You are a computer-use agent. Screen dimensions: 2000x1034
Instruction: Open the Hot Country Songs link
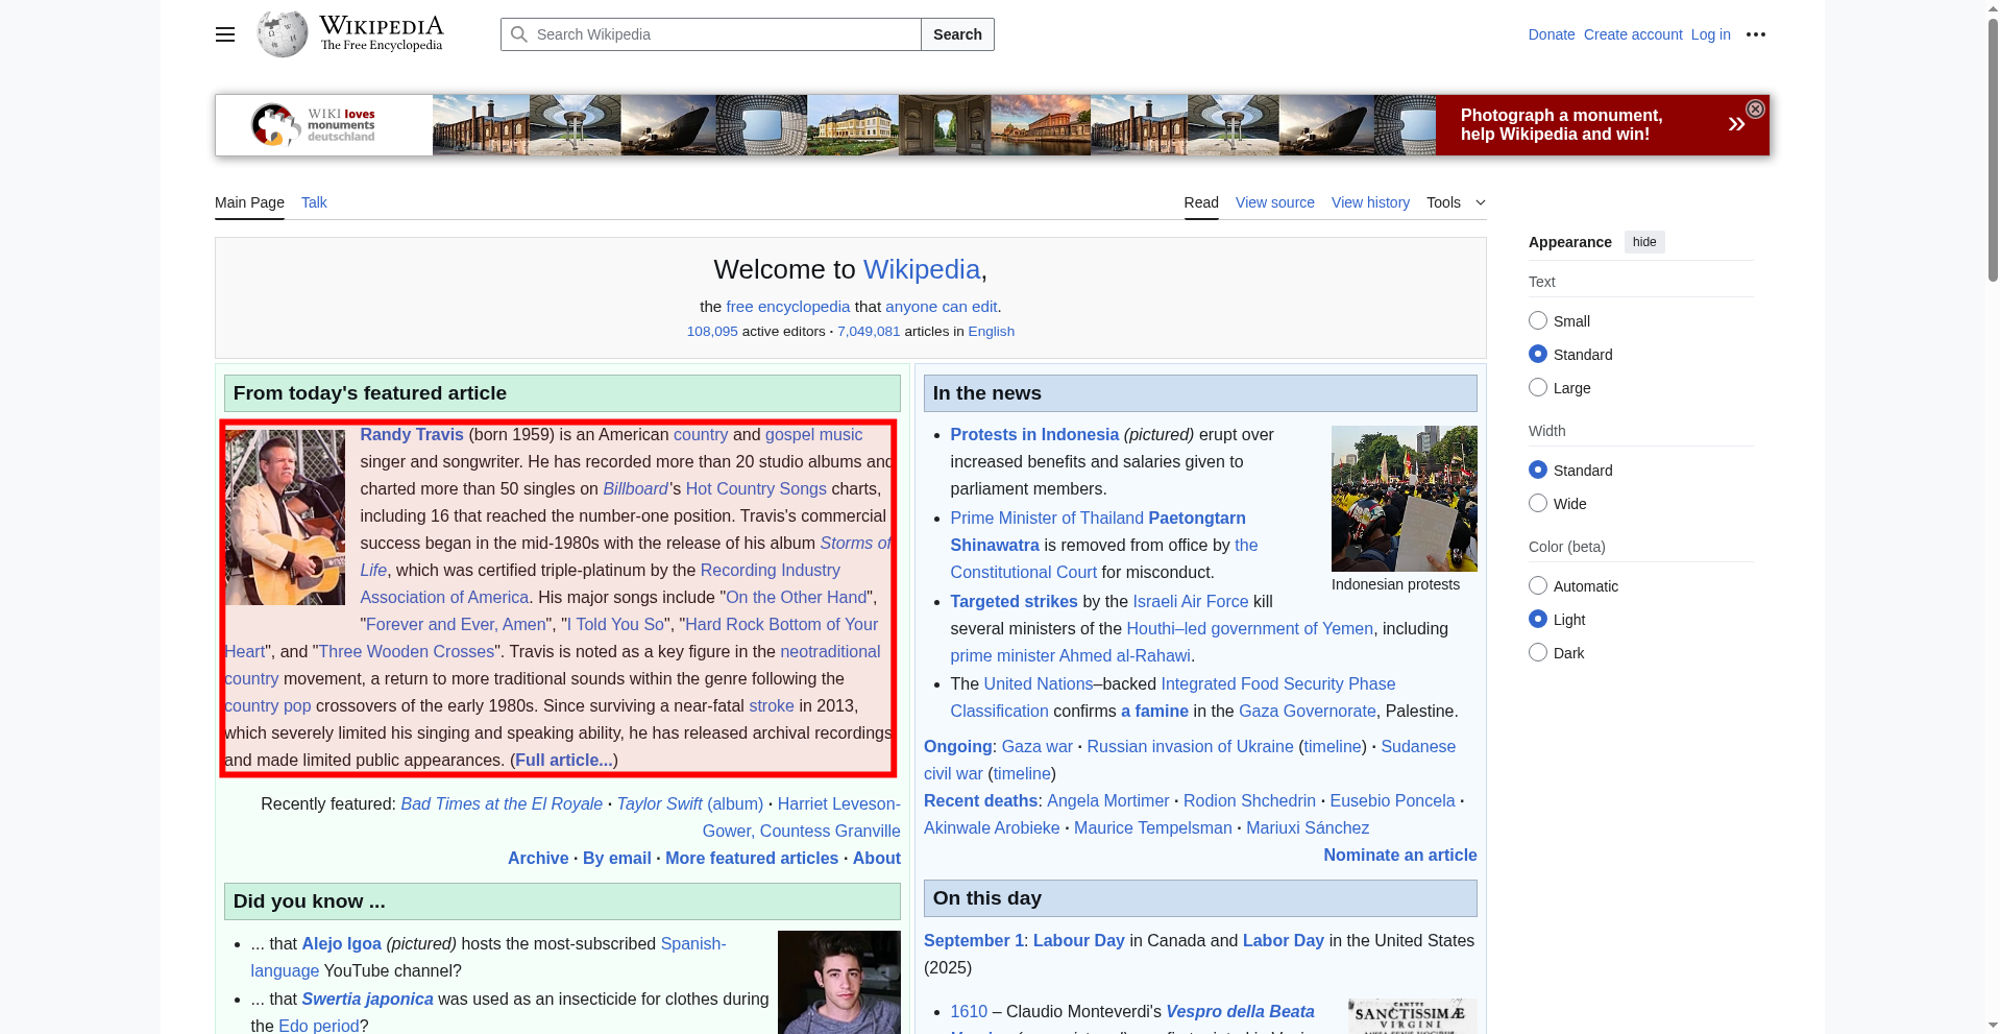coord(756,489)
